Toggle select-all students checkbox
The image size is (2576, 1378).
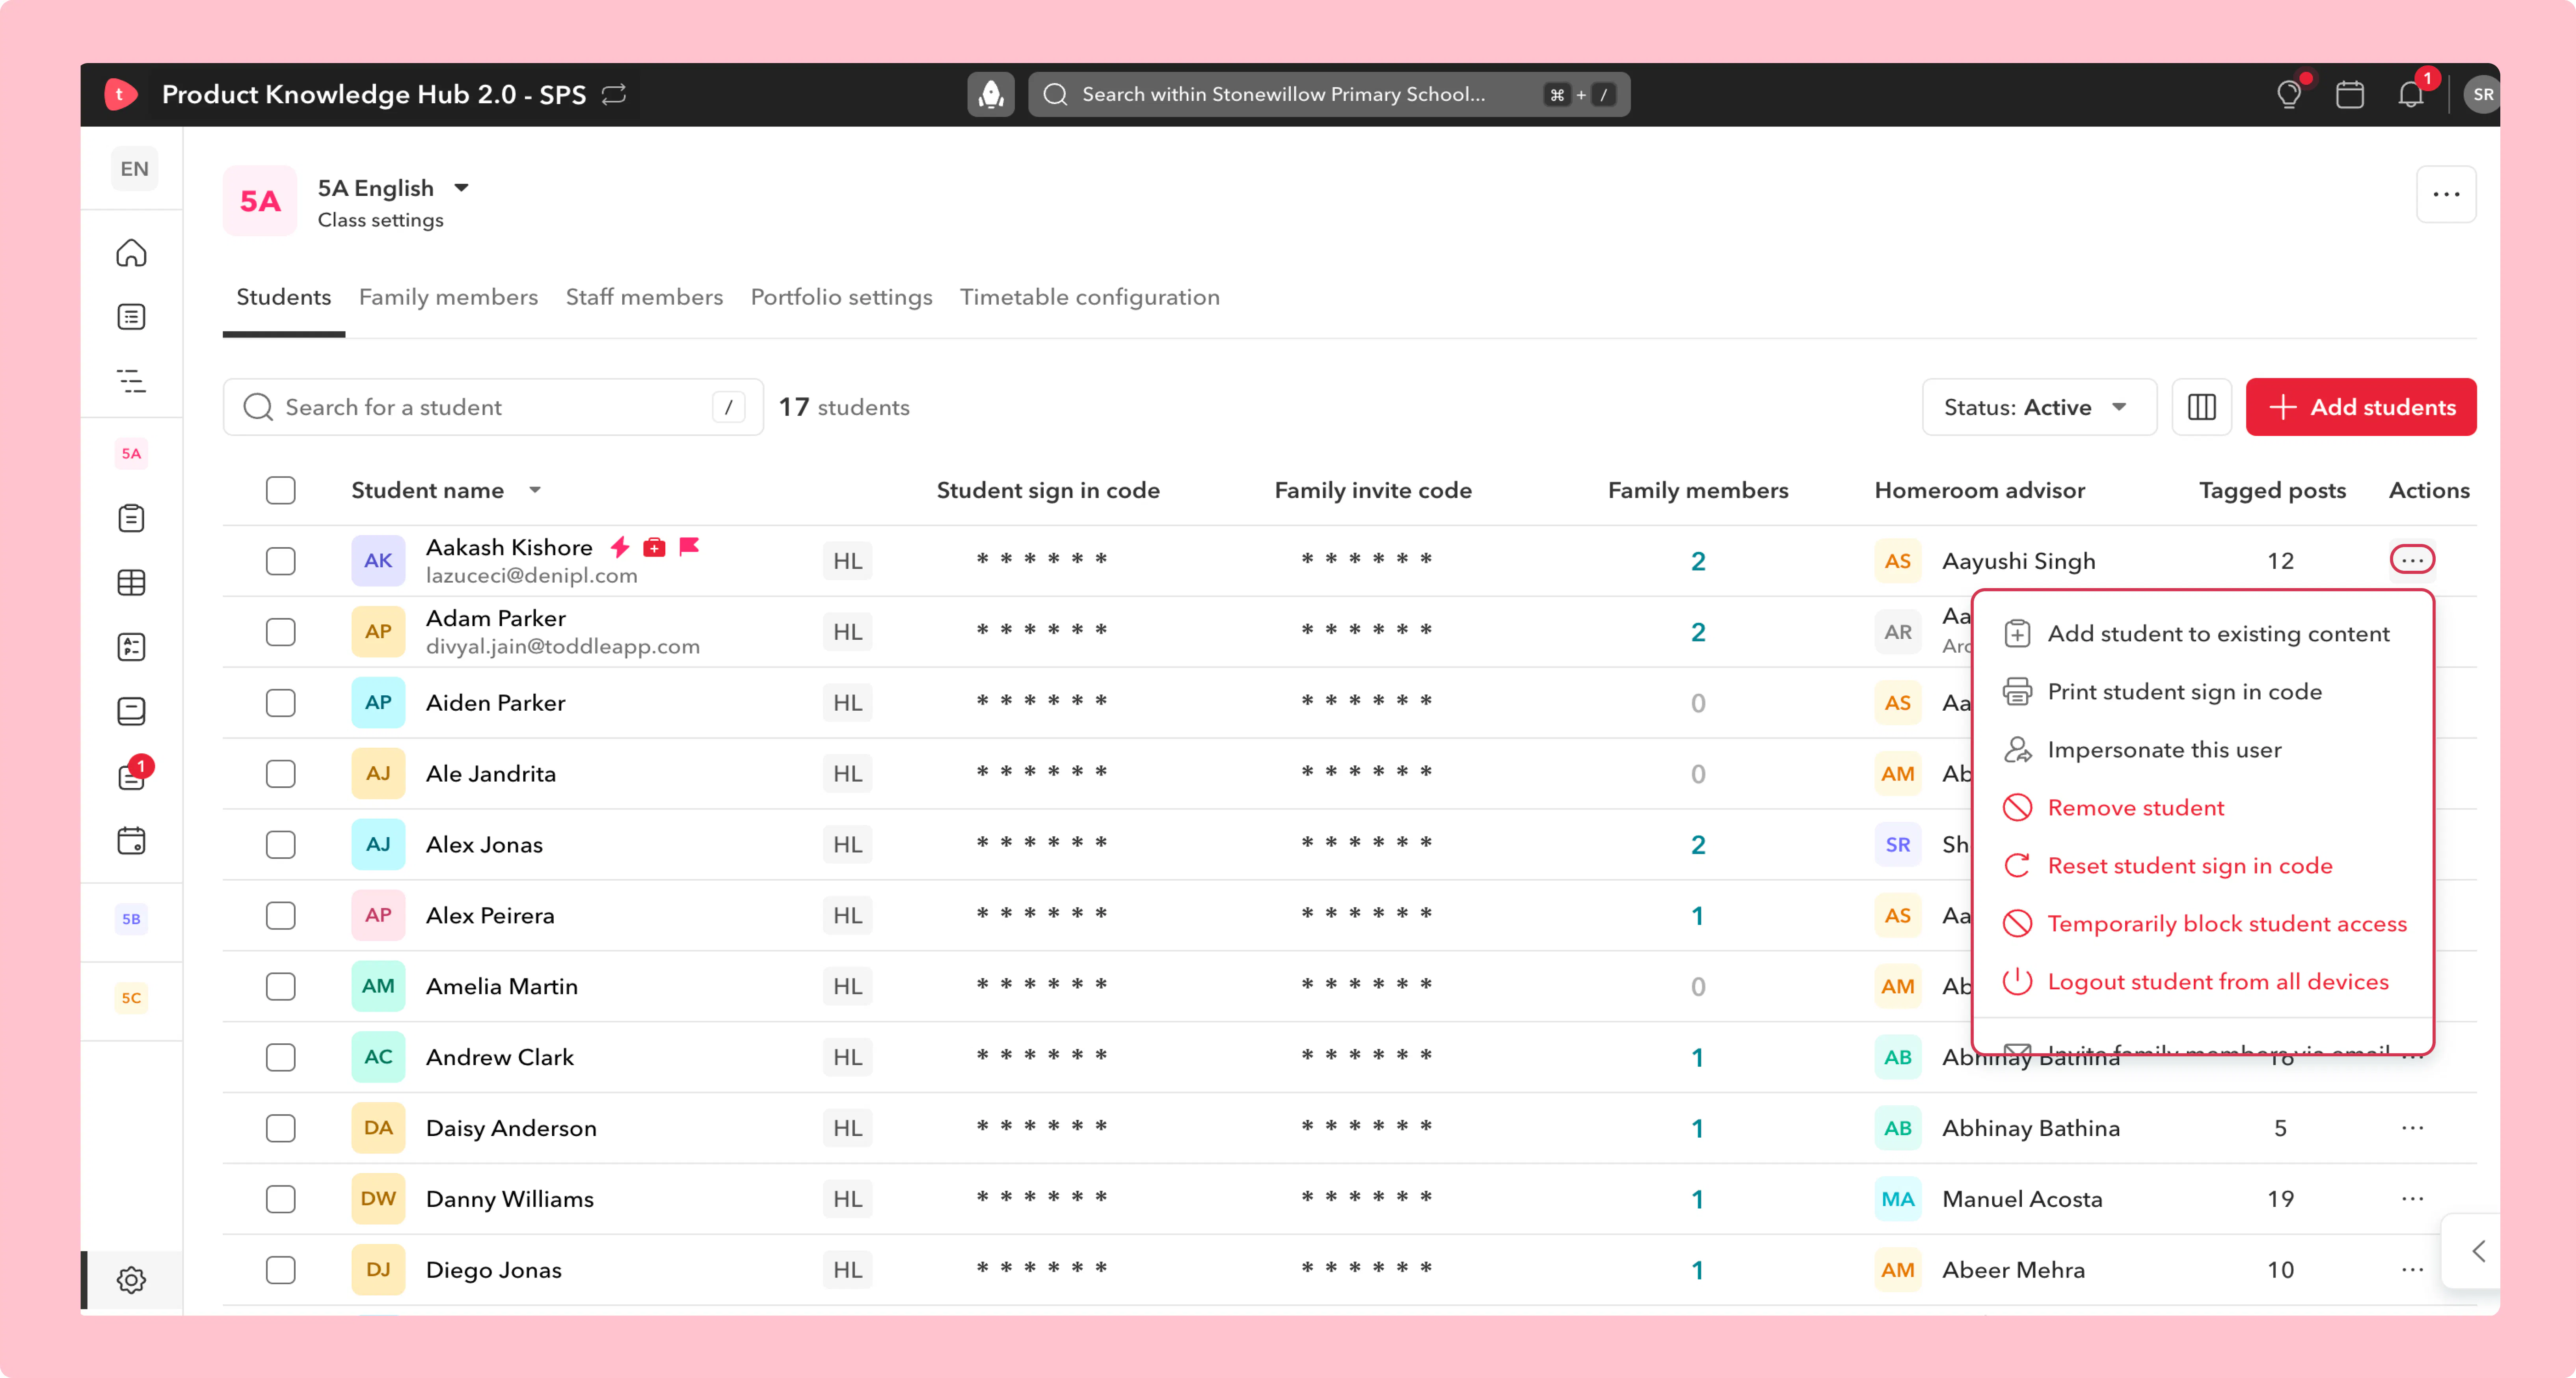pyautogui.click(x=281, y=490)
